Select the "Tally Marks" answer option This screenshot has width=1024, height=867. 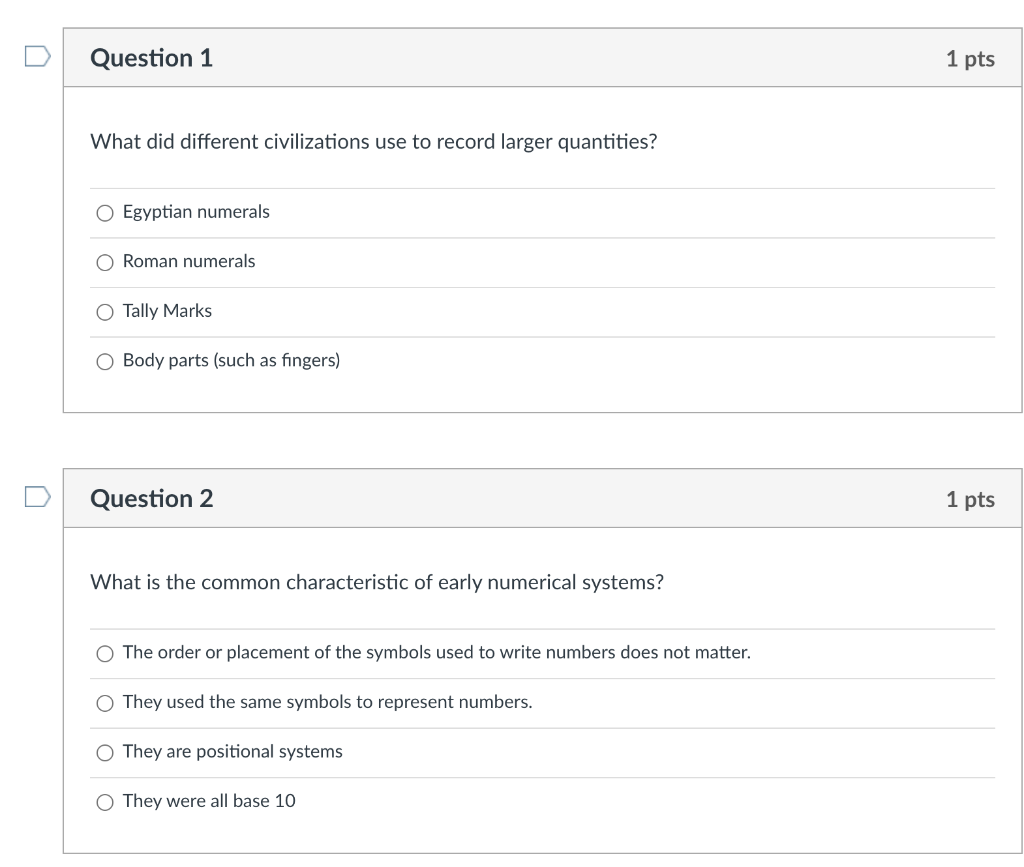click(105, 311)
